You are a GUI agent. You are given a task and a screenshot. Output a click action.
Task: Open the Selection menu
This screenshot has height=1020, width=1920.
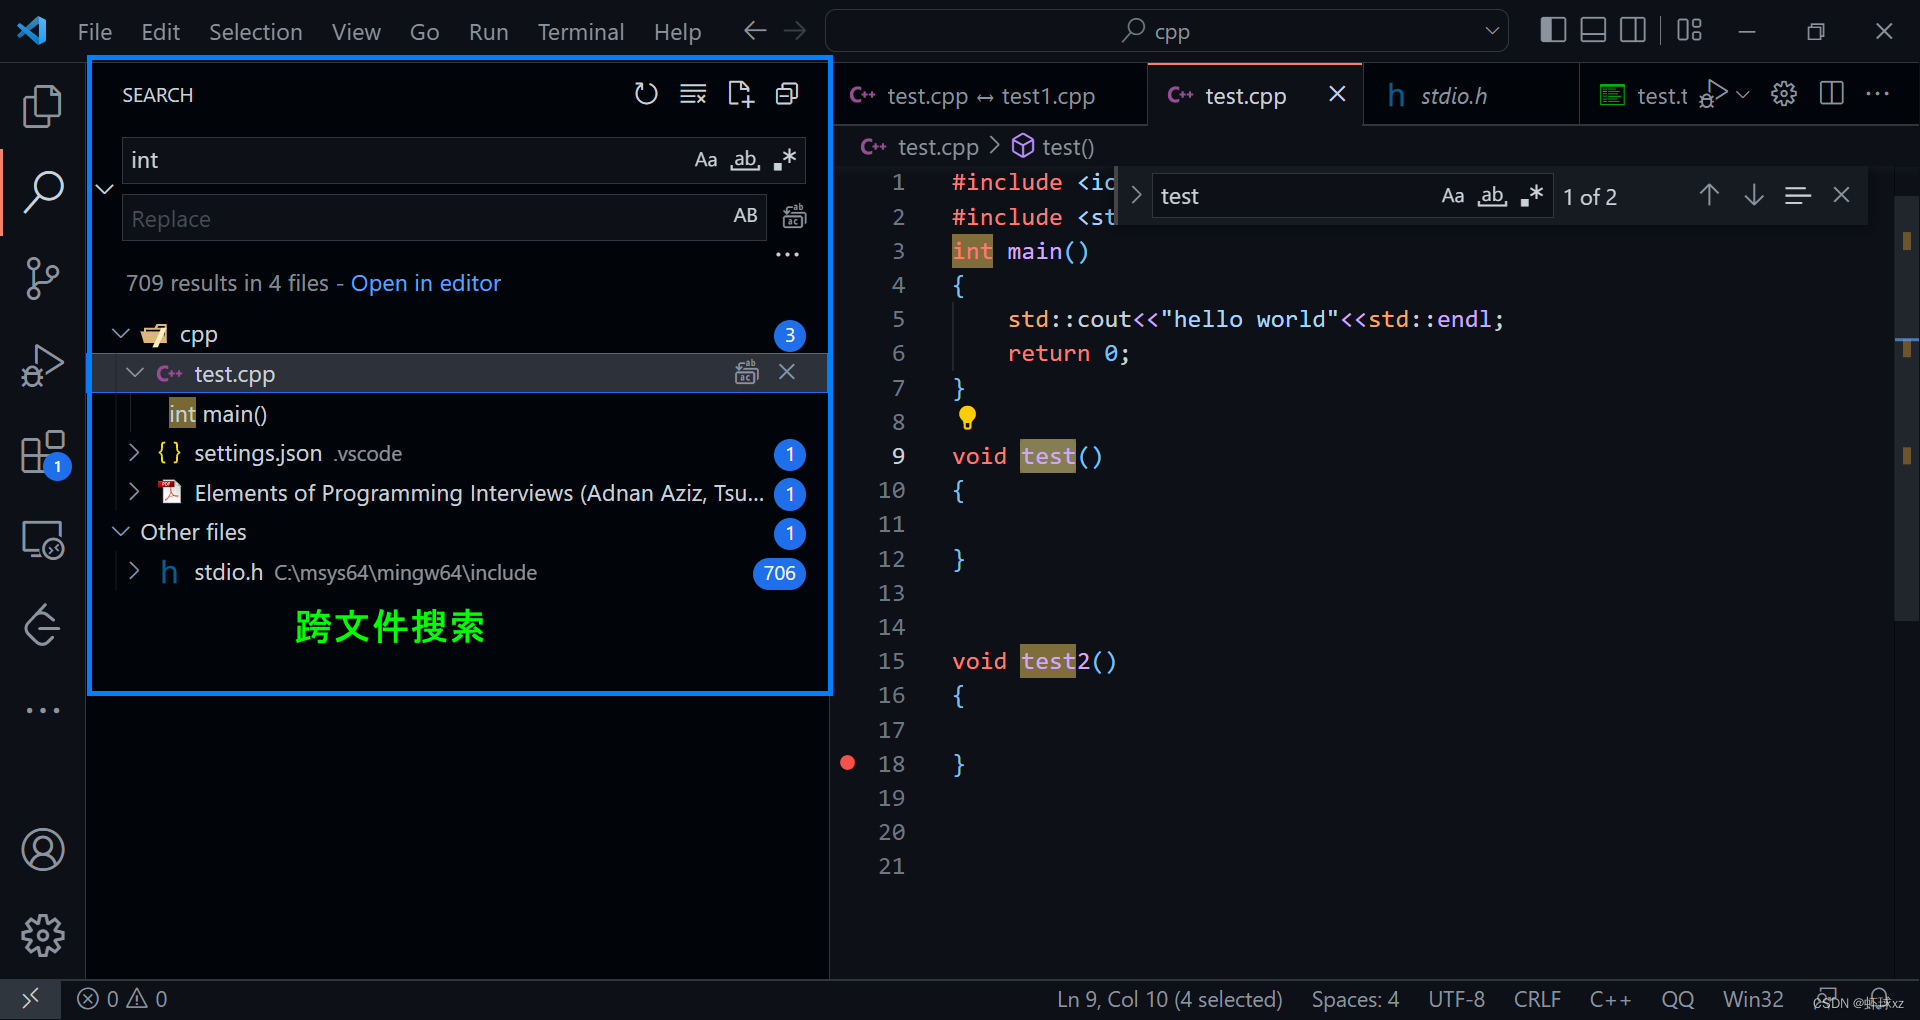255,32
